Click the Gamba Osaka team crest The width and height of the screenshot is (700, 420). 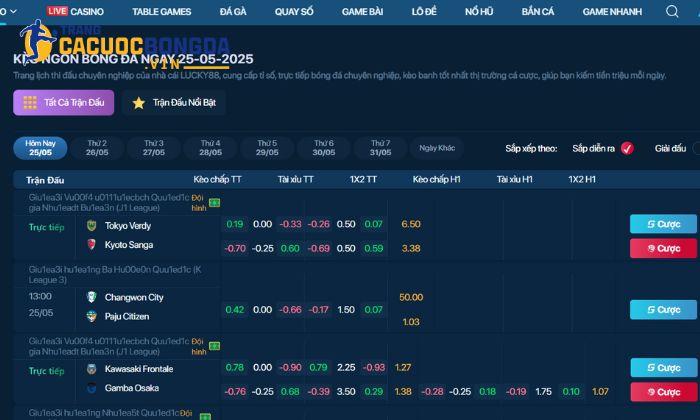[x=92, y=389]
